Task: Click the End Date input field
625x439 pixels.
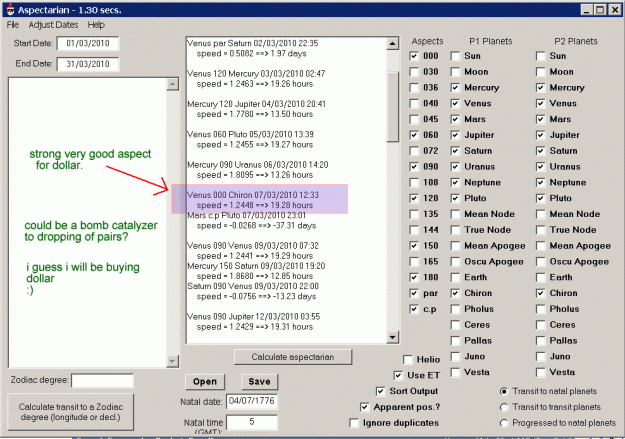Action: [x=88, y=64]
